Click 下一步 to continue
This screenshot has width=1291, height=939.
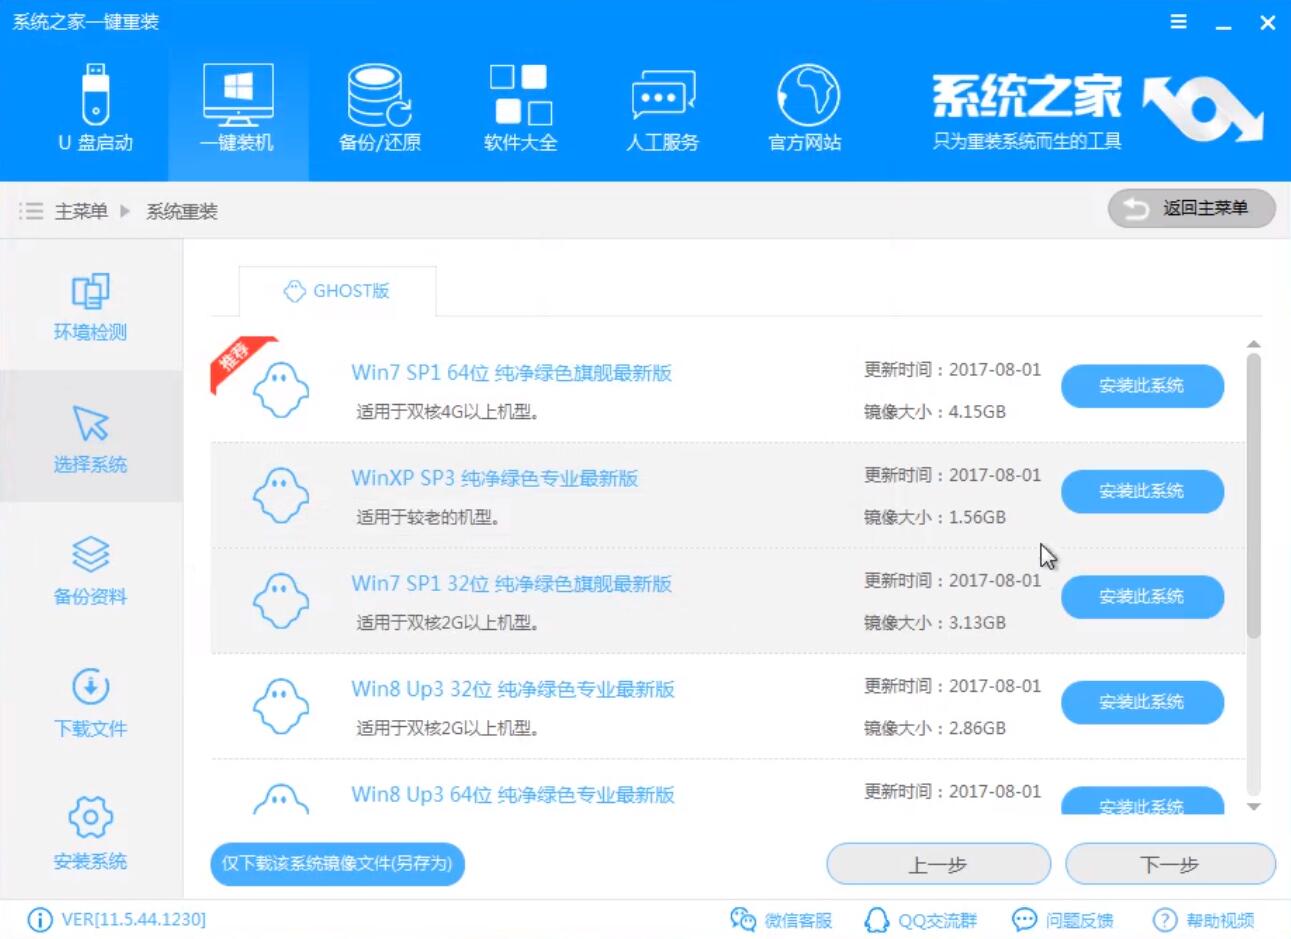(1170, 863)
